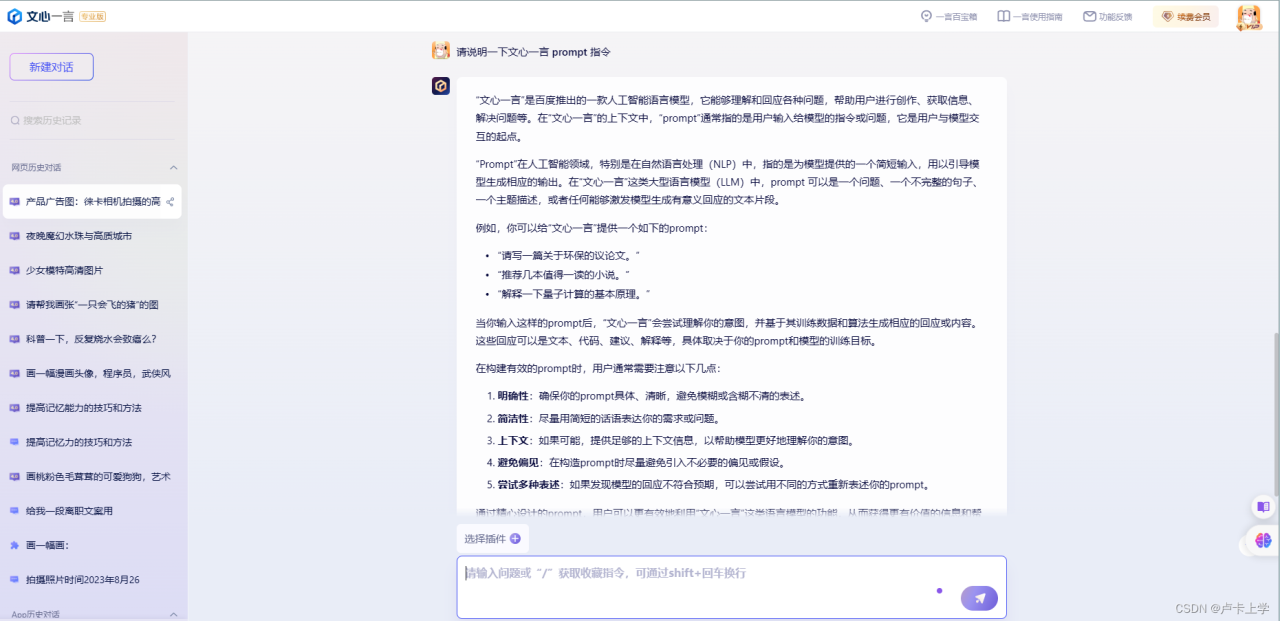Click the pin icon for 一言百宝箱

pyautogui.click(x=926, y=16)
